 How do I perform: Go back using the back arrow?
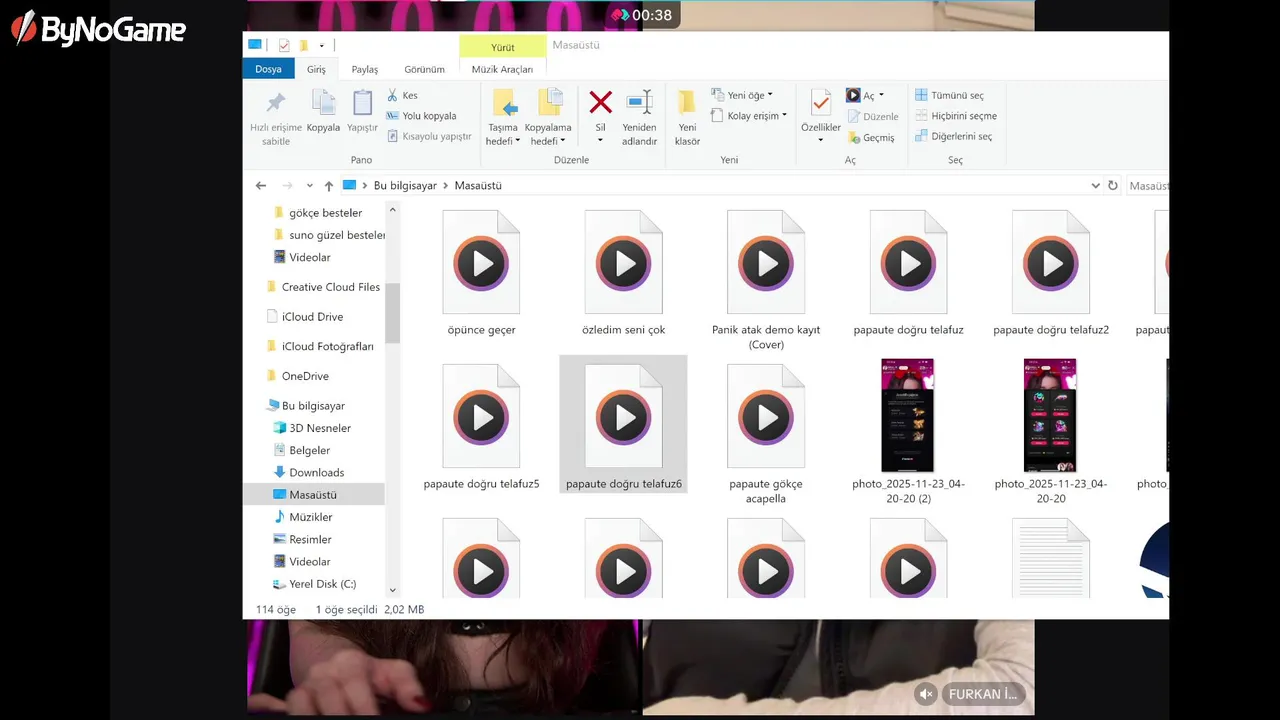(261, 186)
